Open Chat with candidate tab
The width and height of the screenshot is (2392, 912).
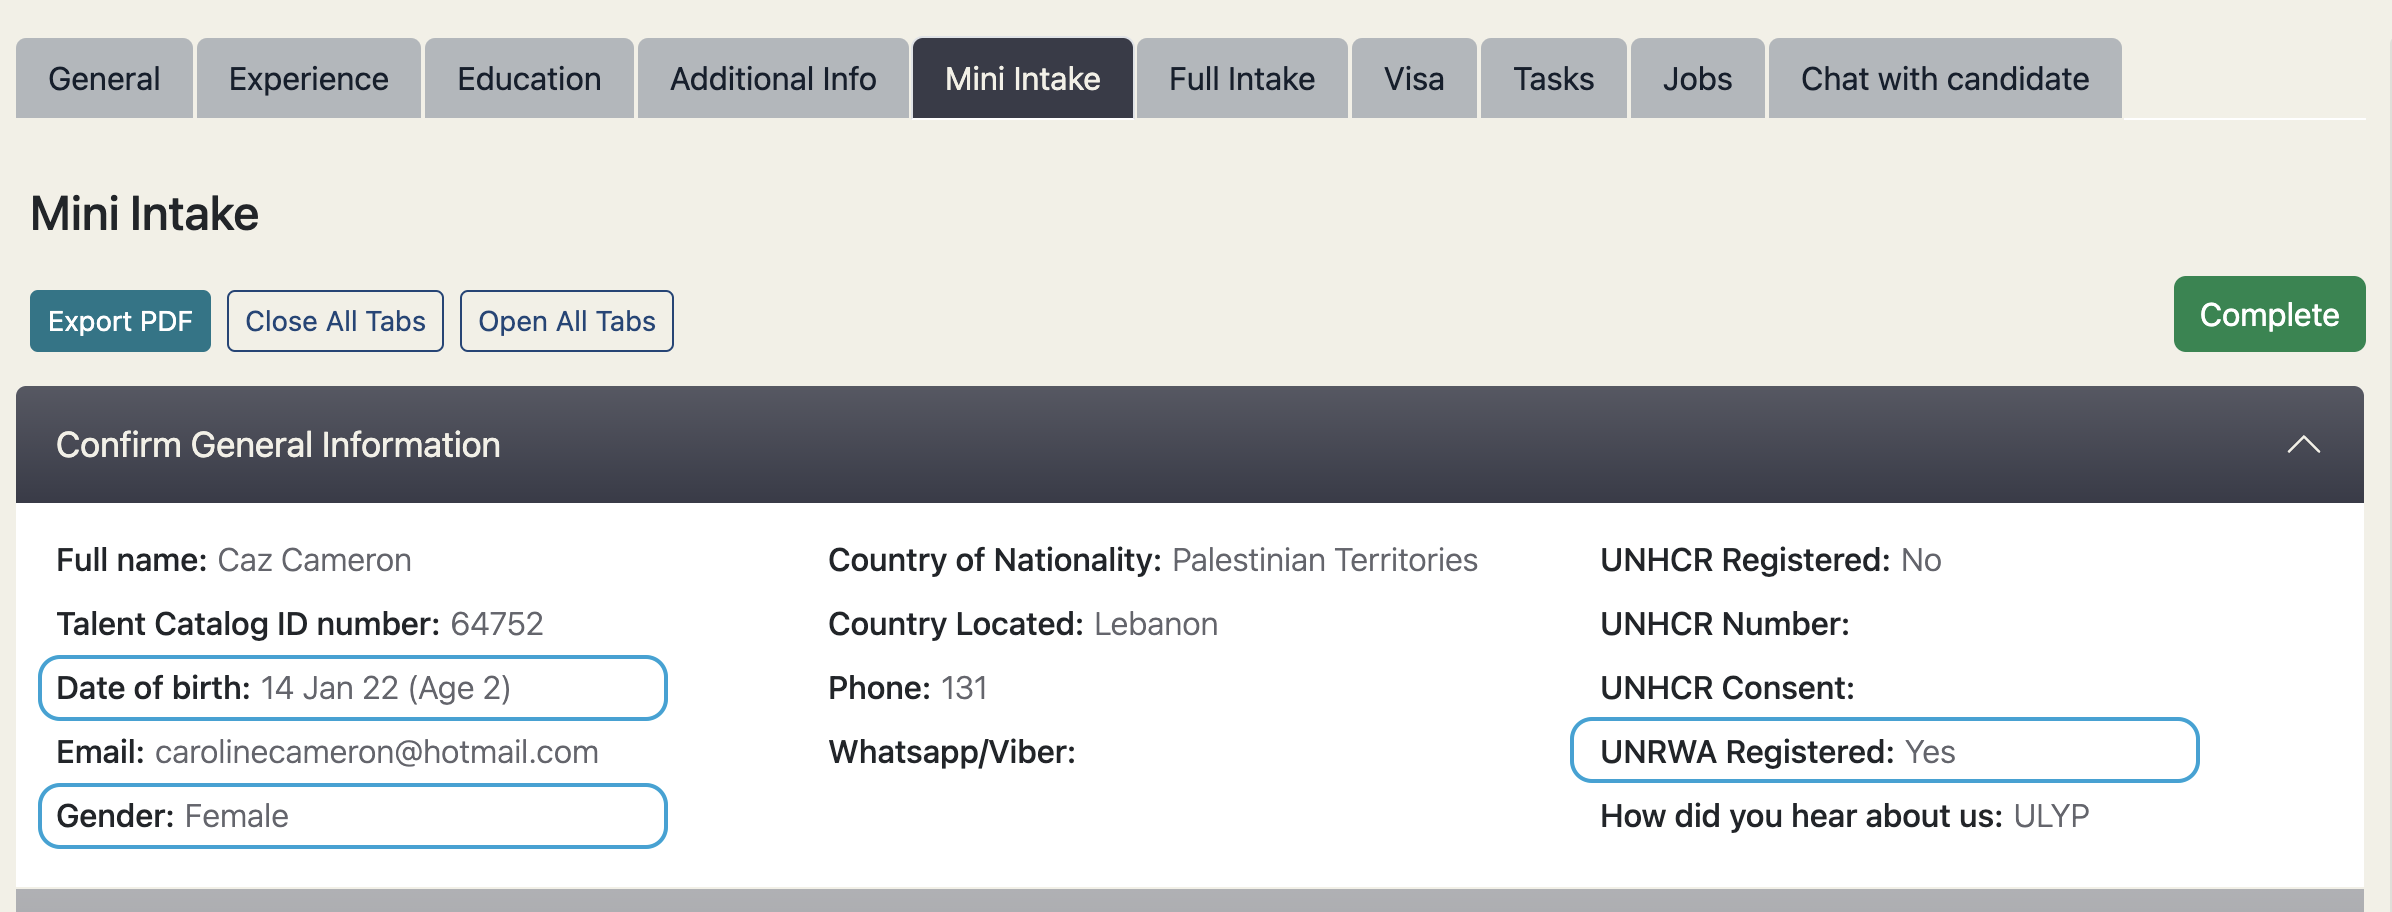tap(1945, 79)
